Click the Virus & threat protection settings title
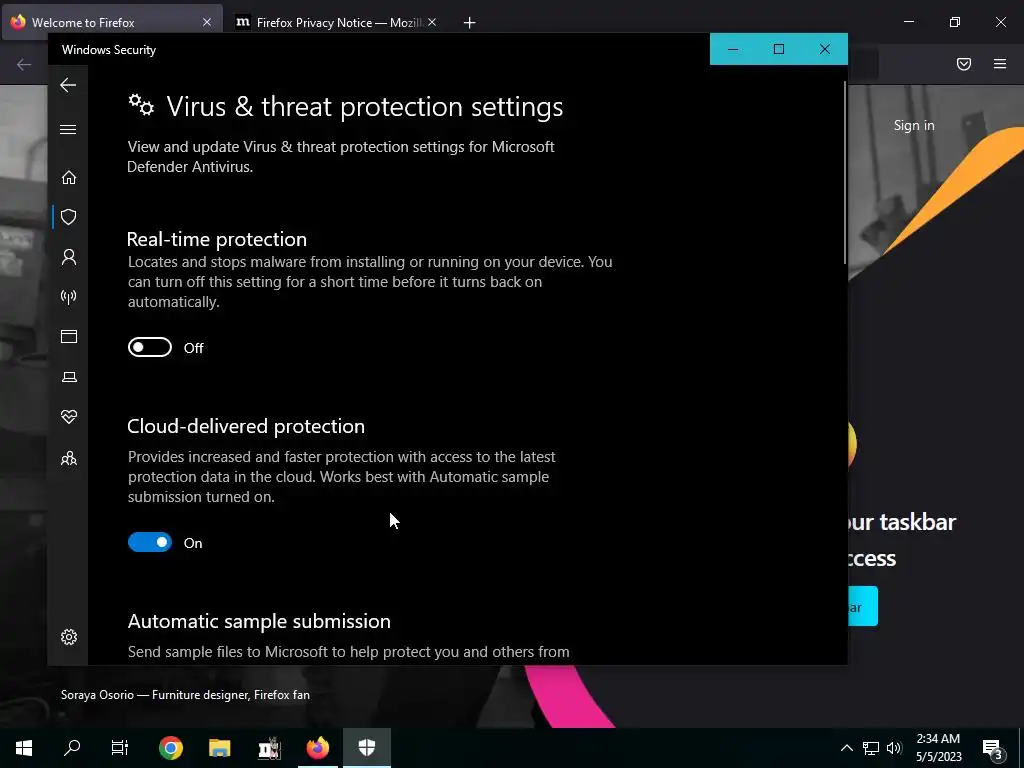Image resolution: width=1024 pixels, height=768 pixels. tap(364, 106)
